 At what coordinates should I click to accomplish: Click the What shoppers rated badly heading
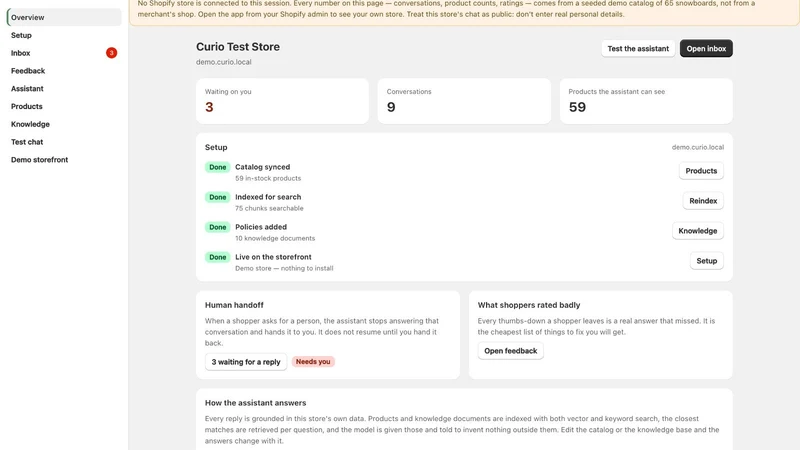click(x=529, y=305)
